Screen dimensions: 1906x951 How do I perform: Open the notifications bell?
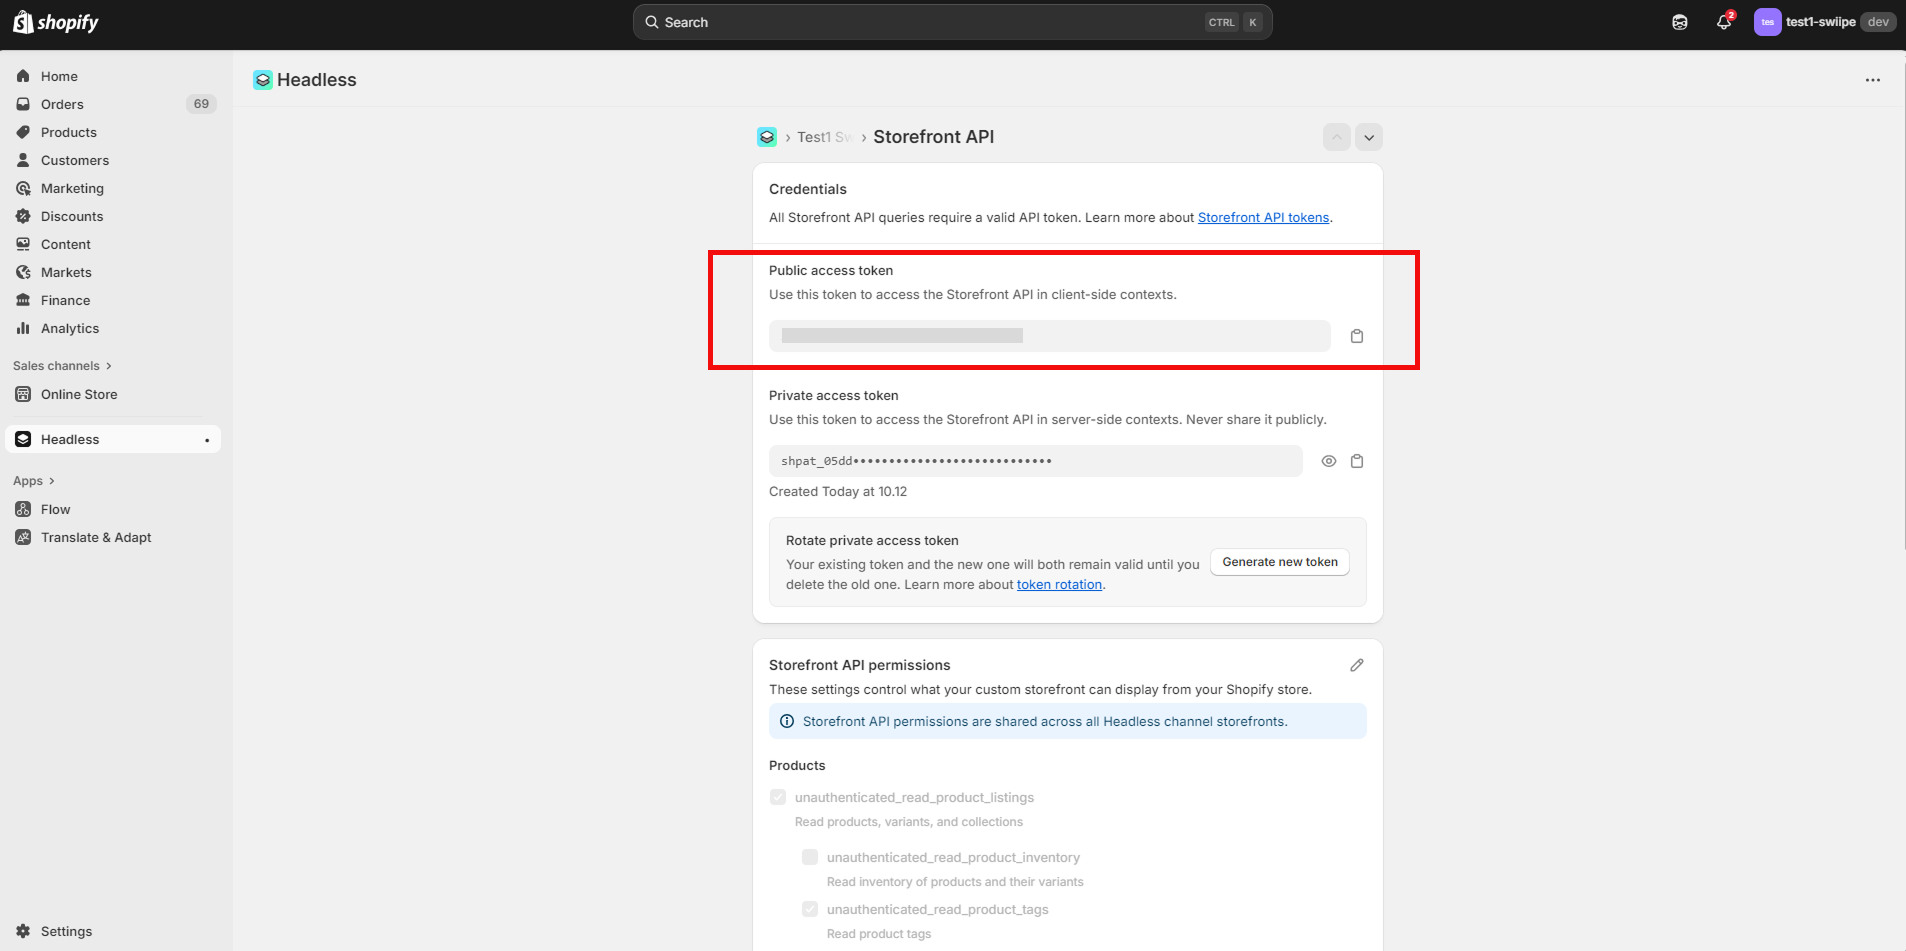click(x=1724, y=22)
